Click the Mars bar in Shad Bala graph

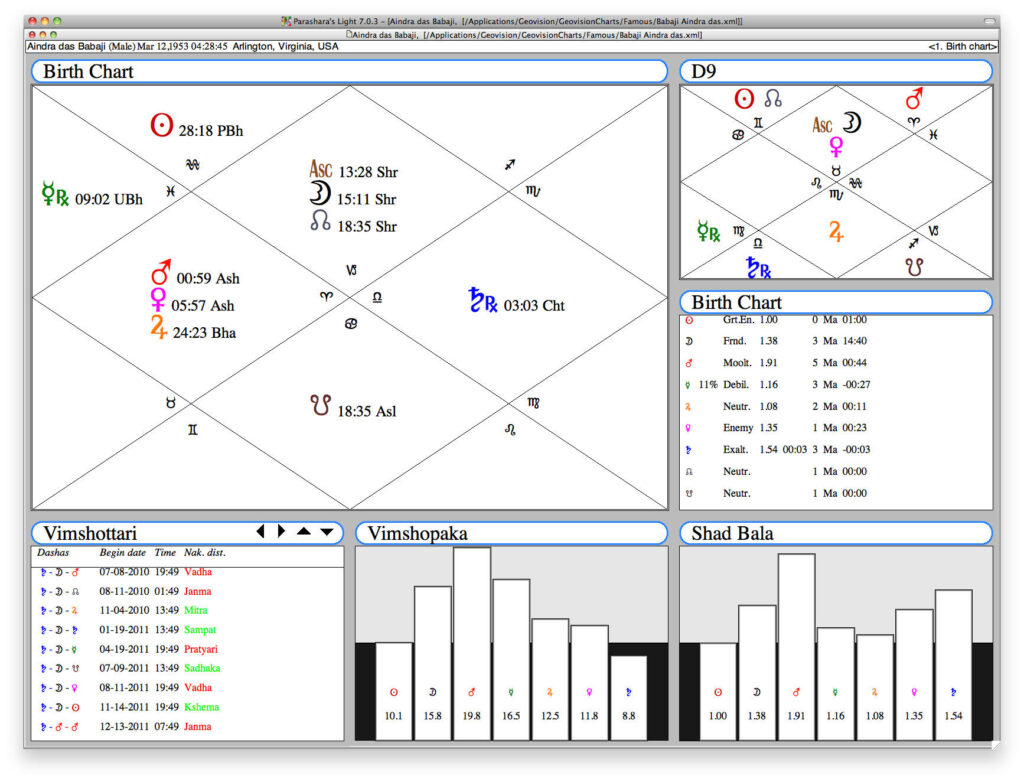796,647
